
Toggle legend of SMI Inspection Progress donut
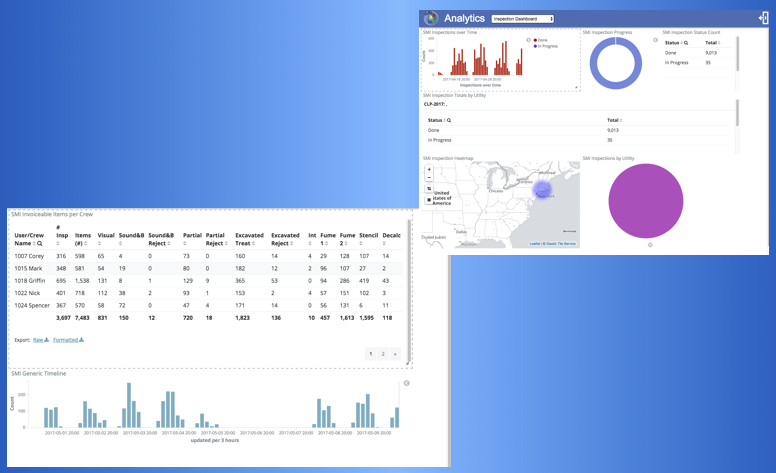click(x=655, y=40)
